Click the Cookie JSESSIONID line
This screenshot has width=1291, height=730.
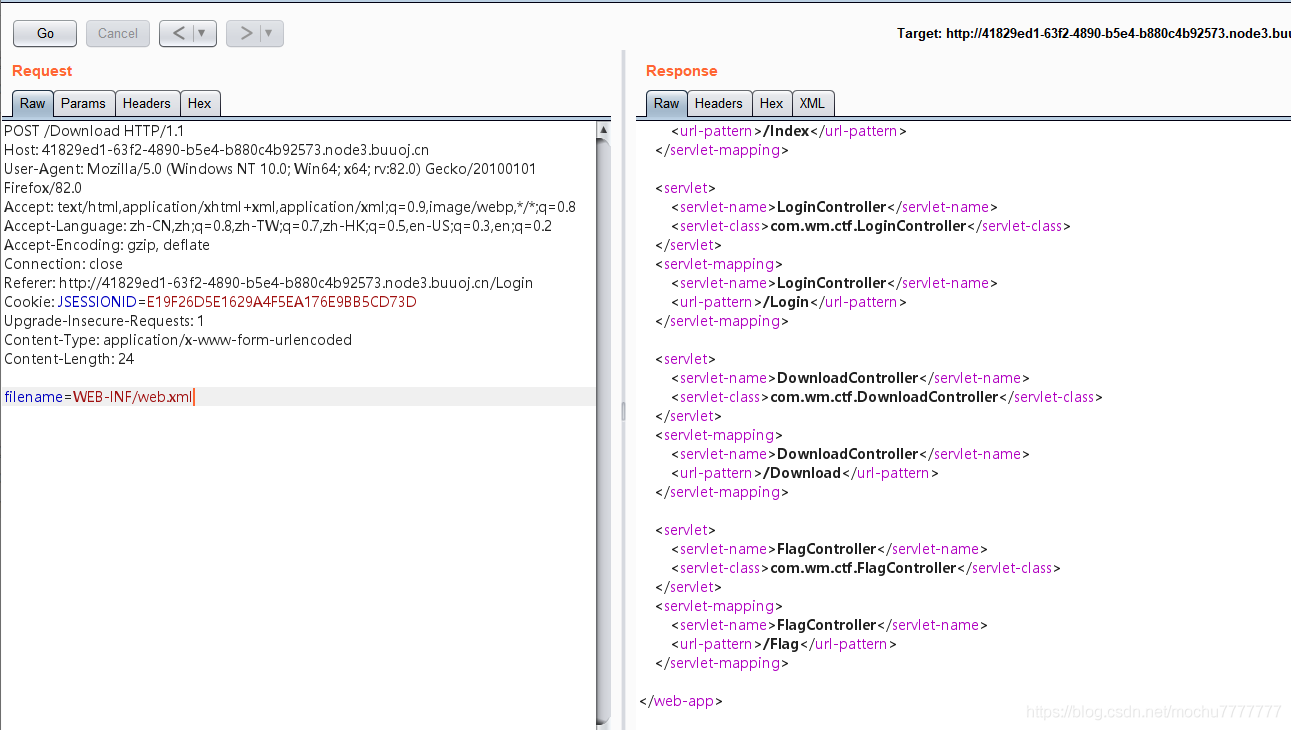point(210,302)
